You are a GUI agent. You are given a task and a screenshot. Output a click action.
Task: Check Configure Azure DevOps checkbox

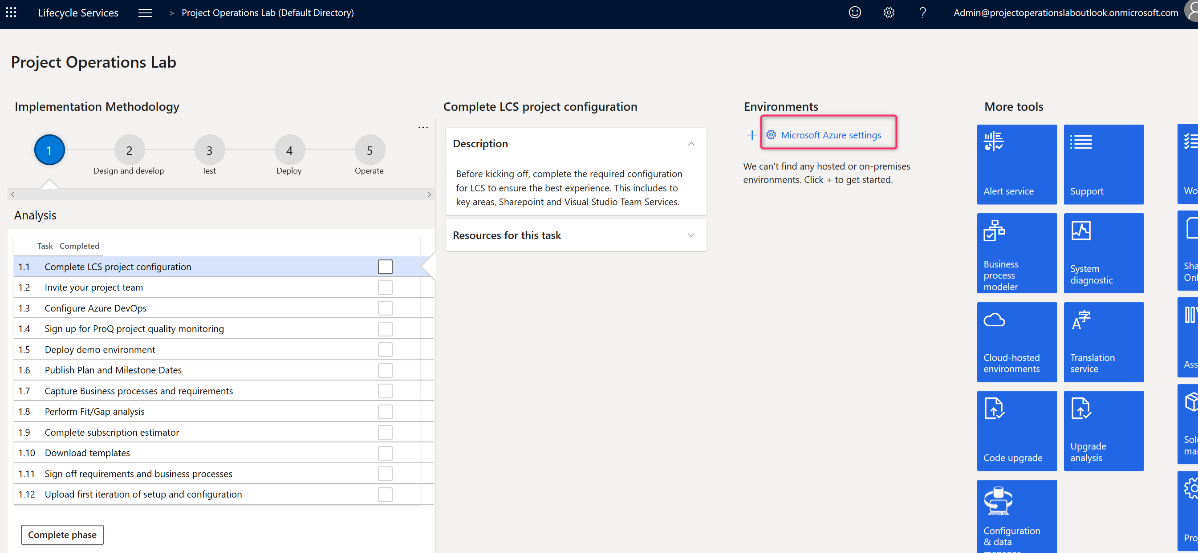386,308
